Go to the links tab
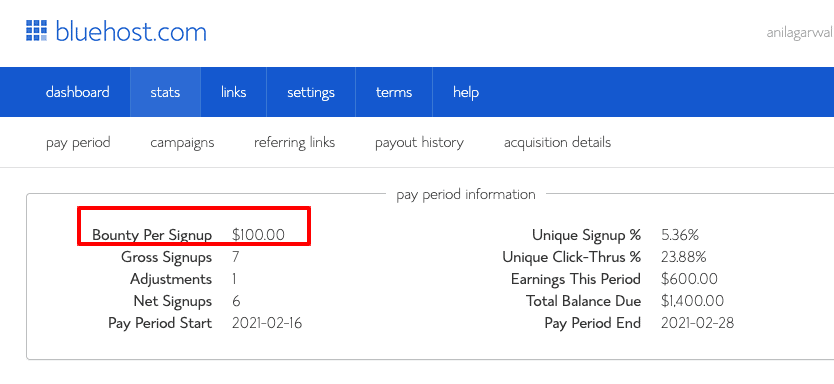The width and height of the screenshot is (834, 384). pos(233,92)
